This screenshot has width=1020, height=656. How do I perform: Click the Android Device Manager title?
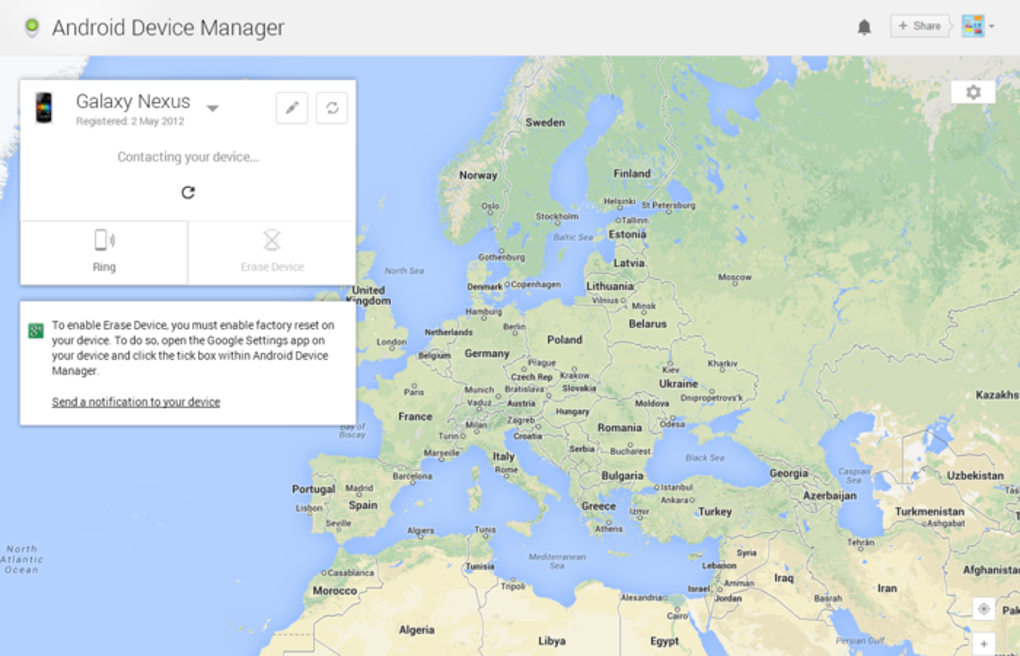click(x=168, y=27)
